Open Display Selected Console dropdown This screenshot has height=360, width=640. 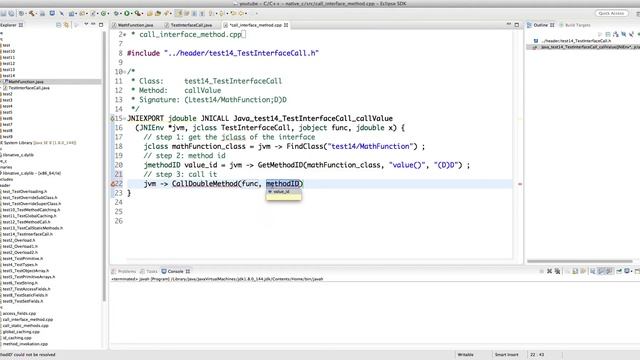[x=631, y=271]
